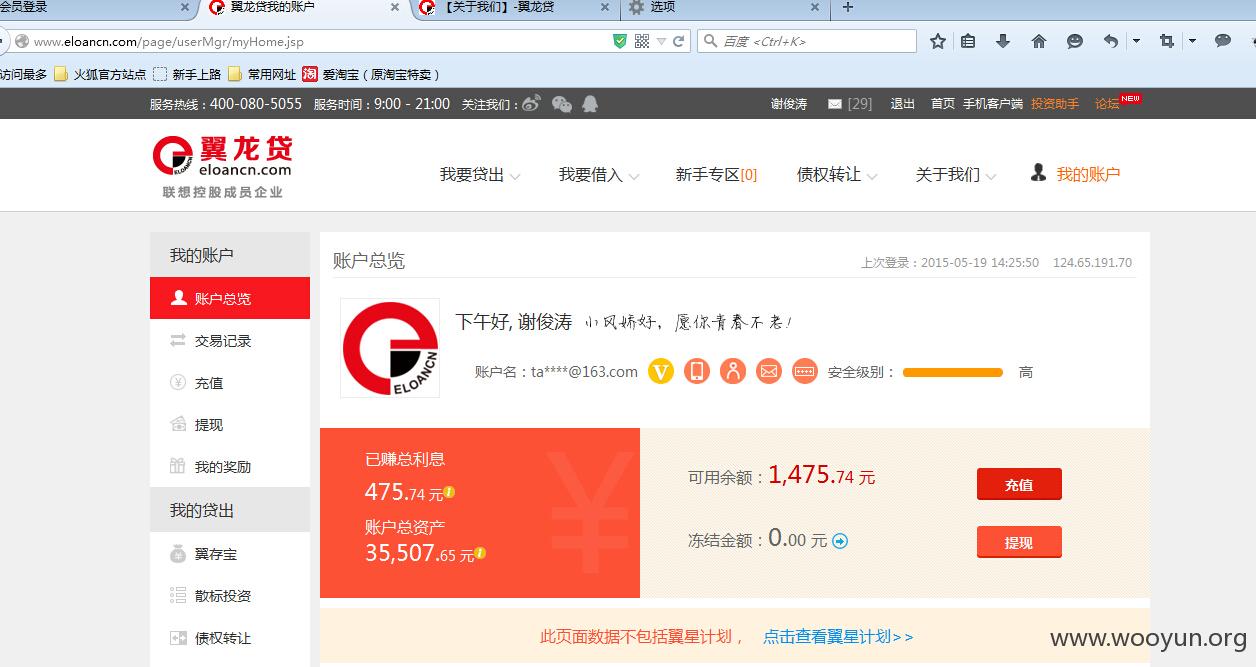Expand 我要借入 navigation menu
The height and width of the screenshot is (667, 1256).
click(x=599, y=175)
